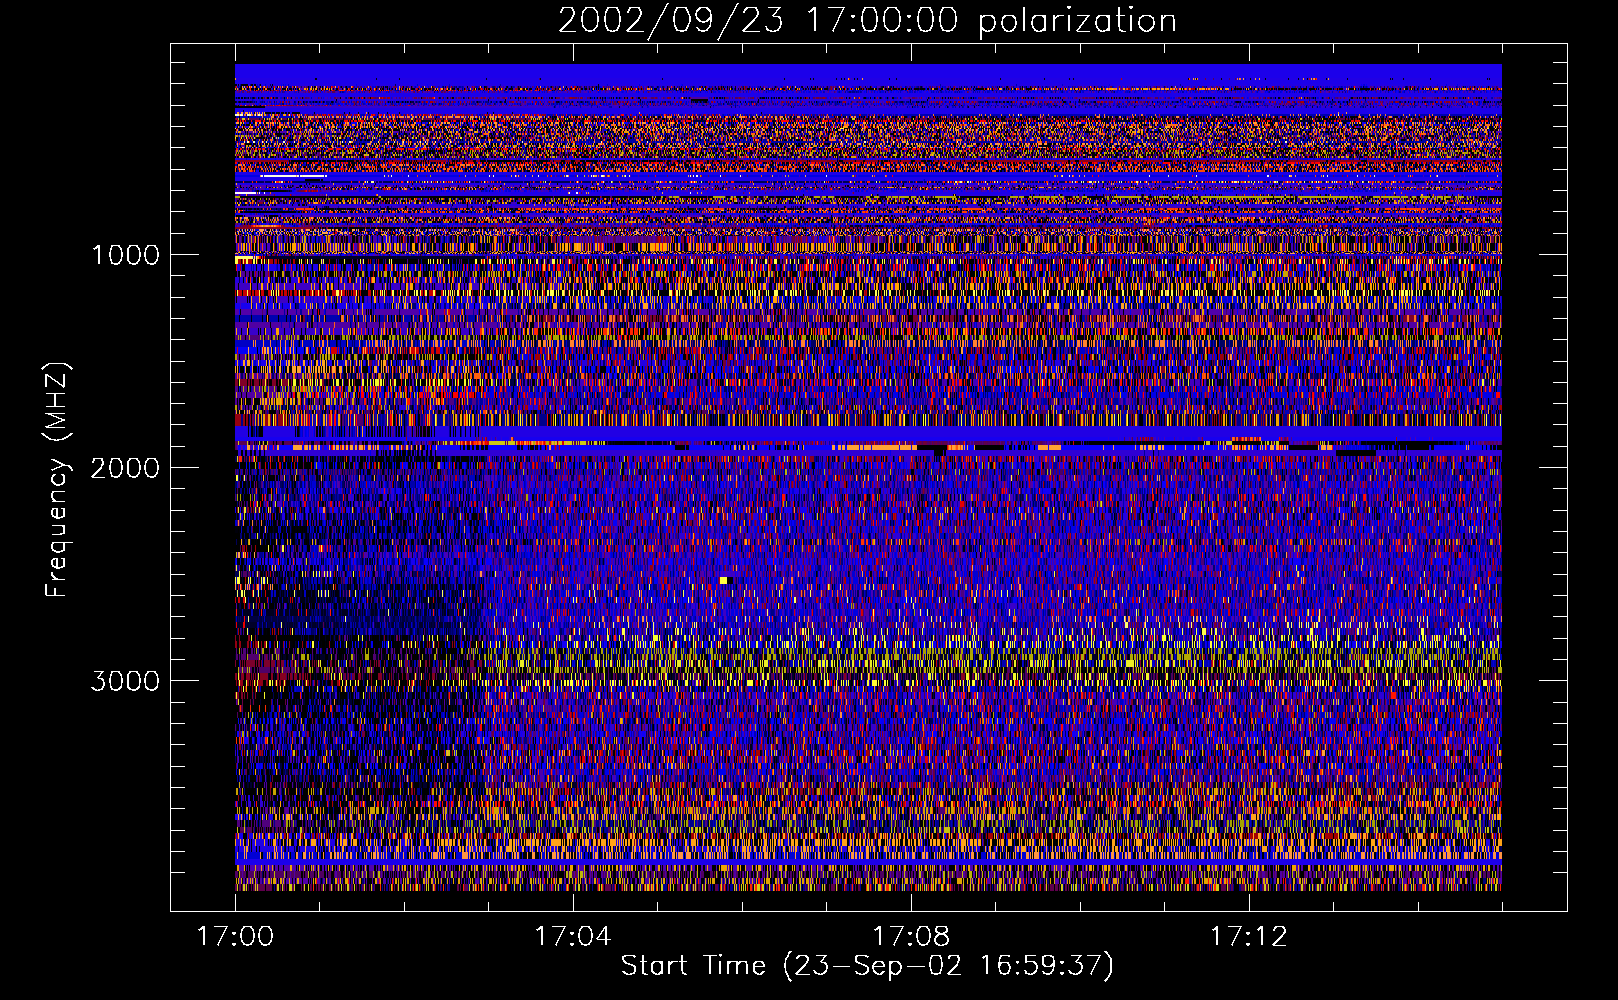
Task: Select the '3000' frequency axis label
Action: coord(125,681)
